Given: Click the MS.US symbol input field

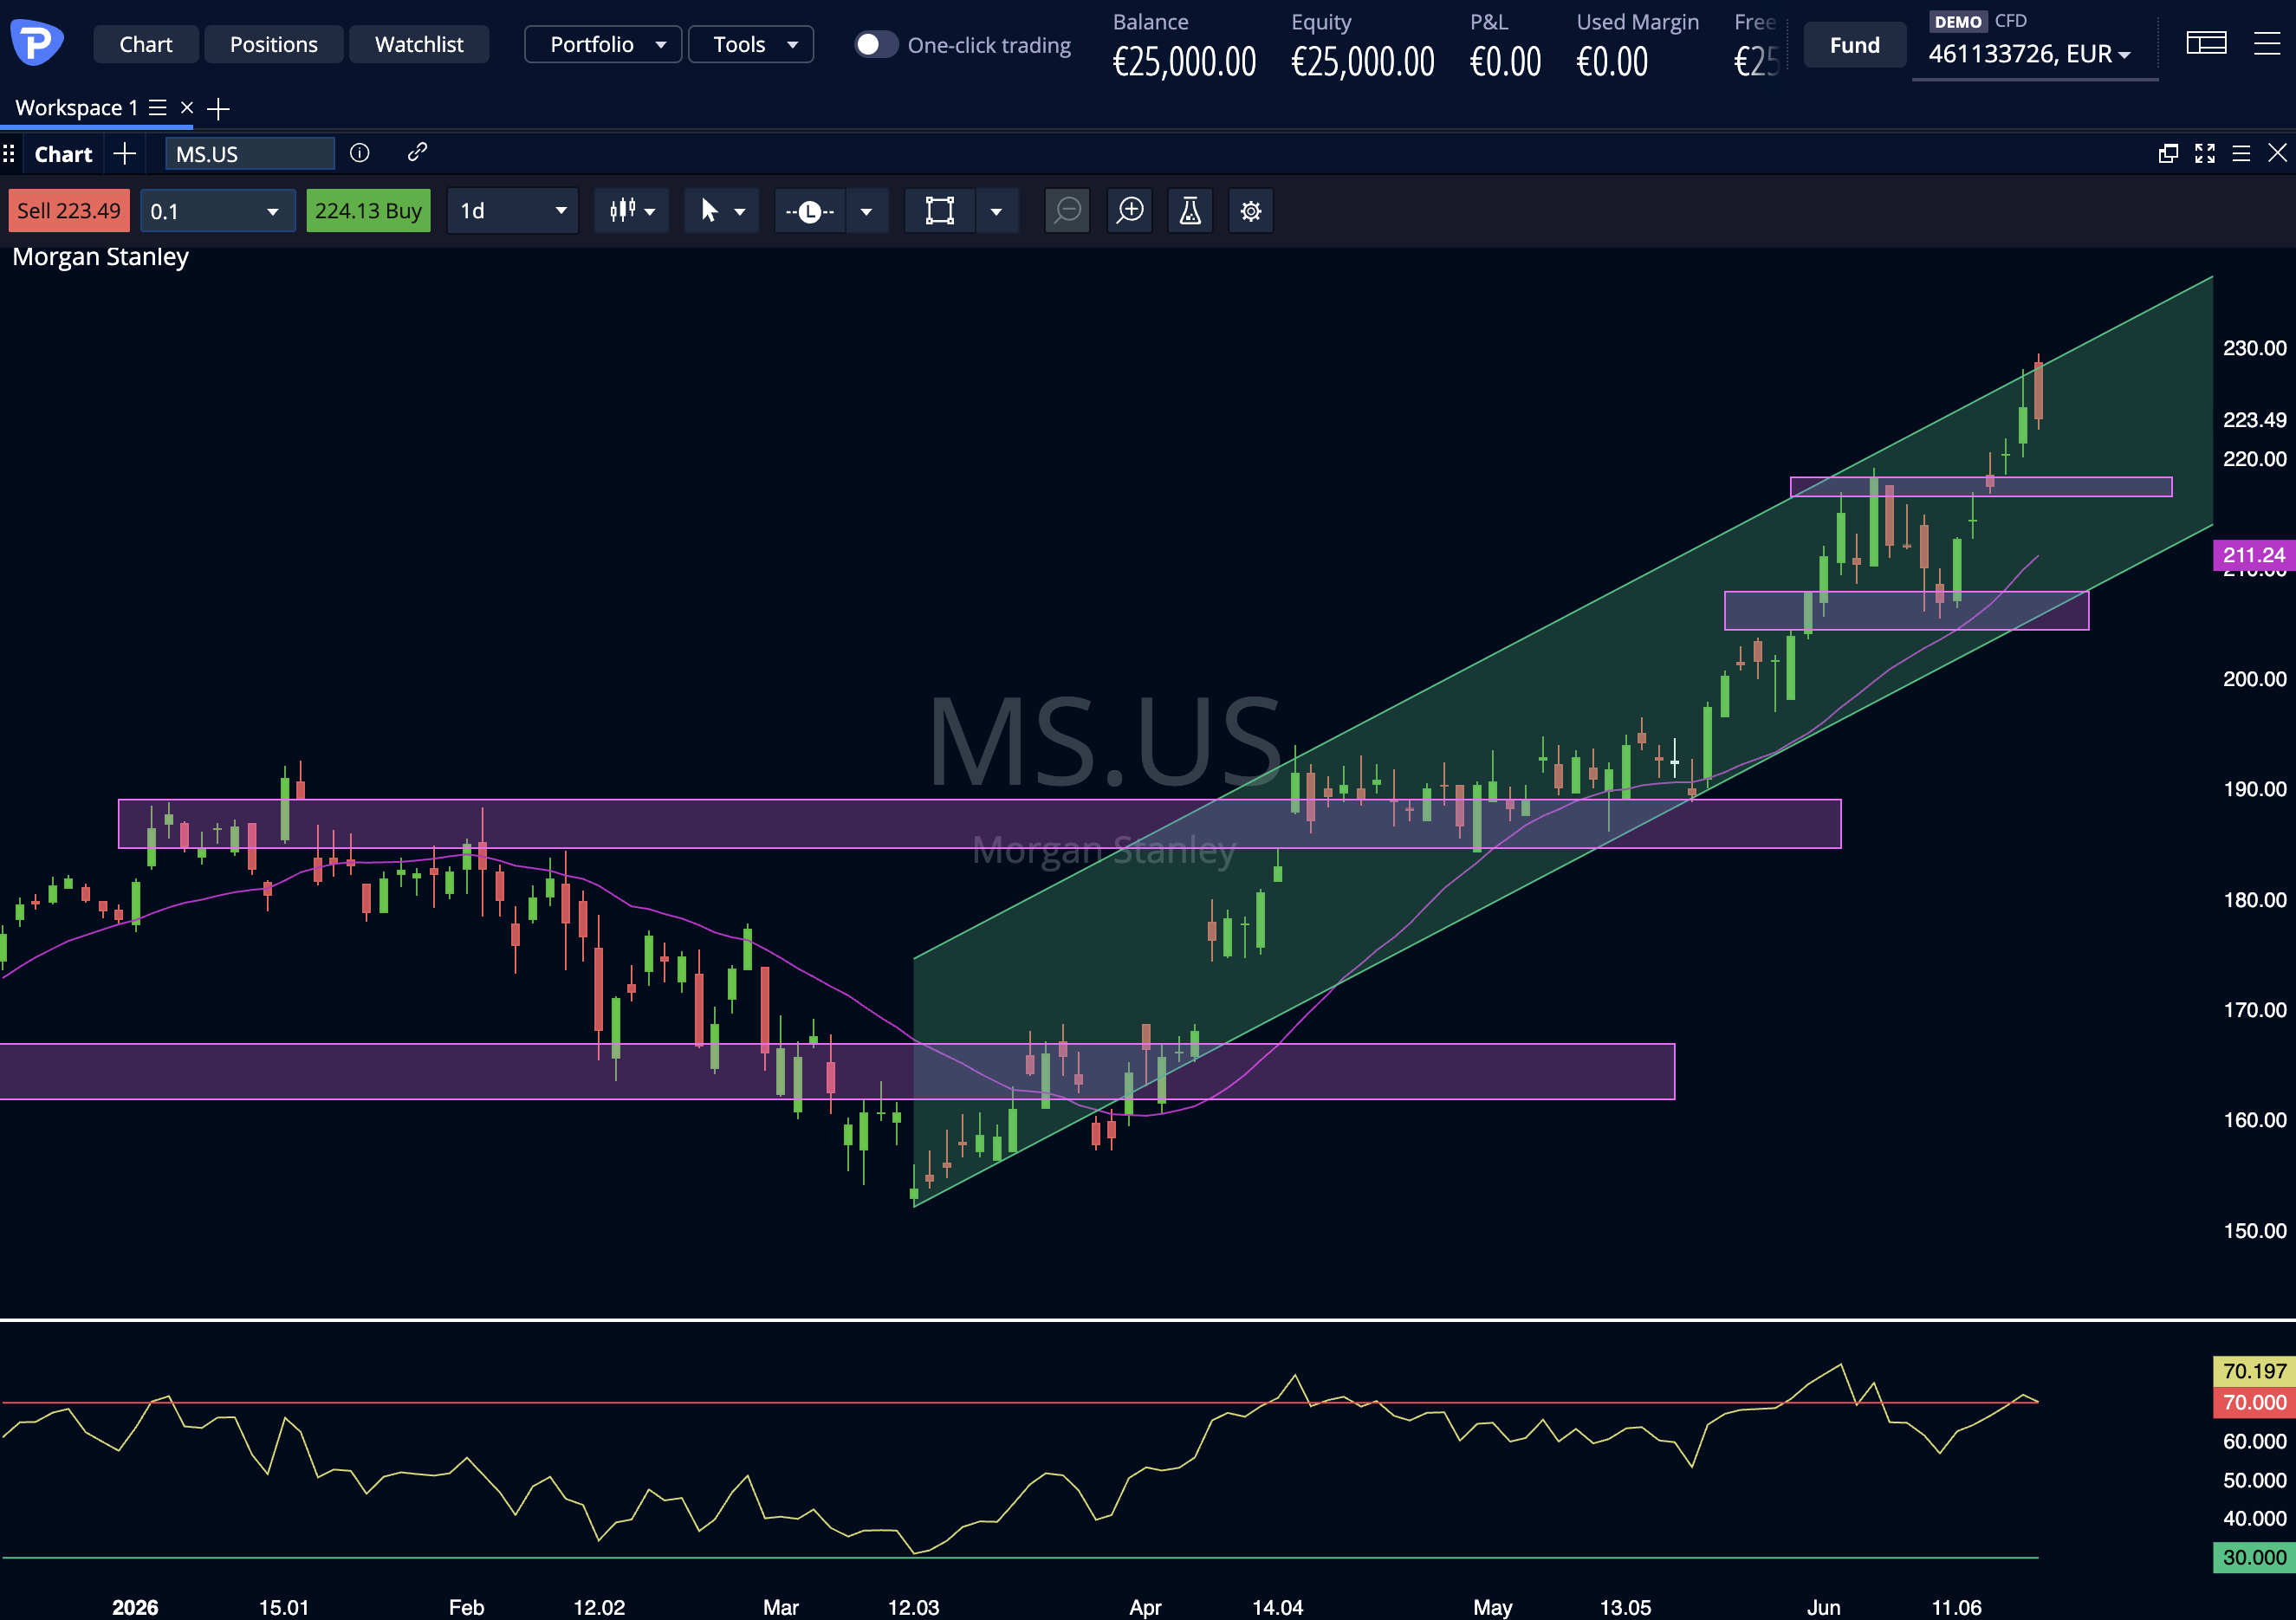Looking at the screenshot, I should coord(250,154).
